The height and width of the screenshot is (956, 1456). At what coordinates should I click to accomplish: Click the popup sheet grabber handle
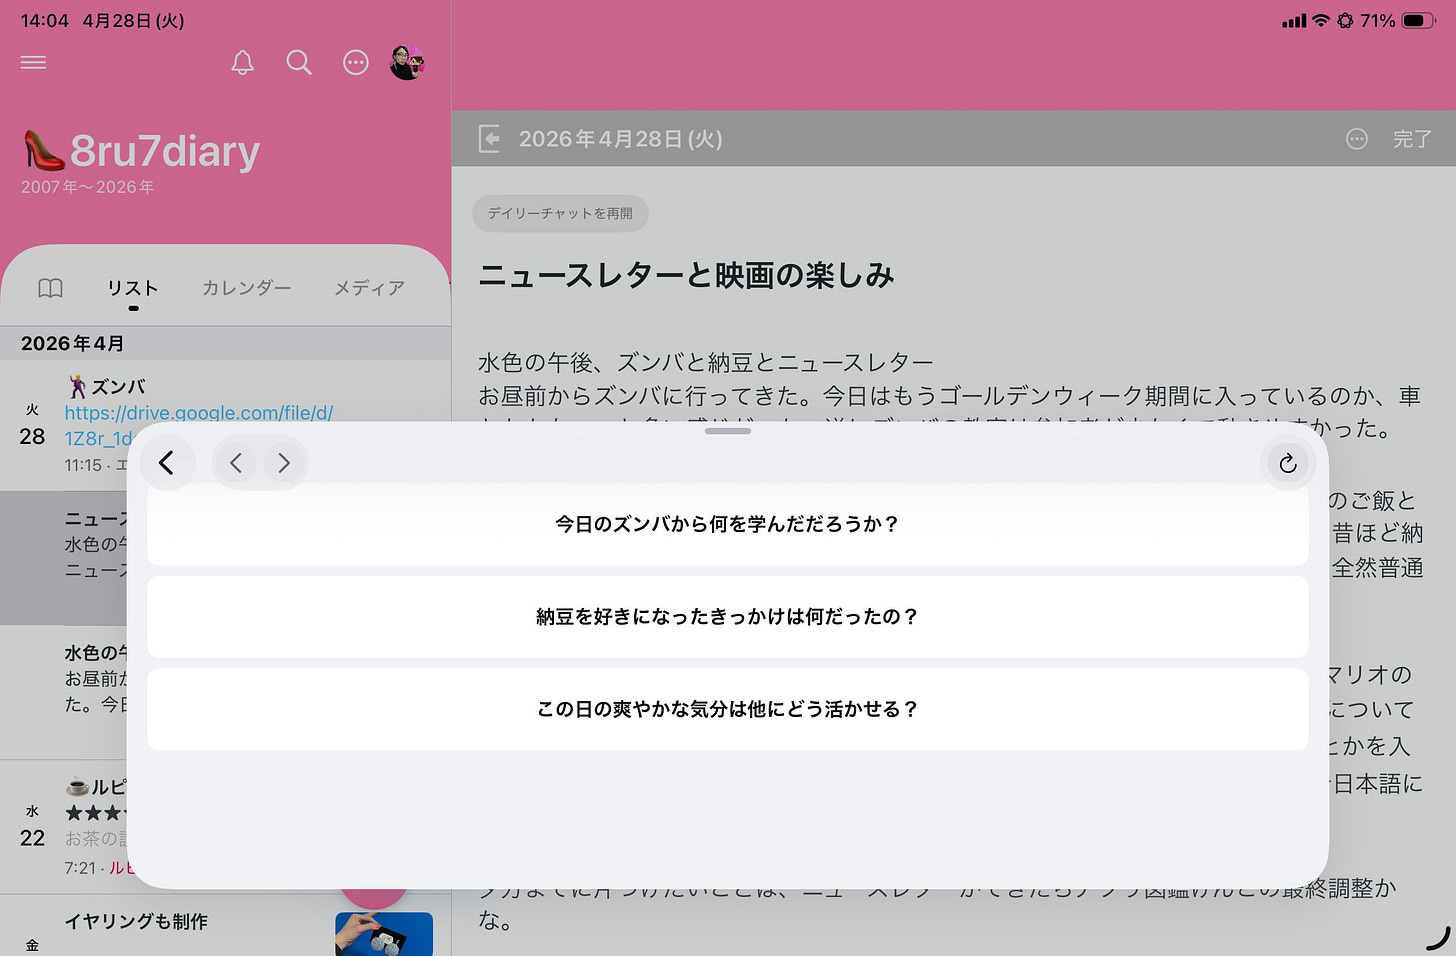point(728,431)
